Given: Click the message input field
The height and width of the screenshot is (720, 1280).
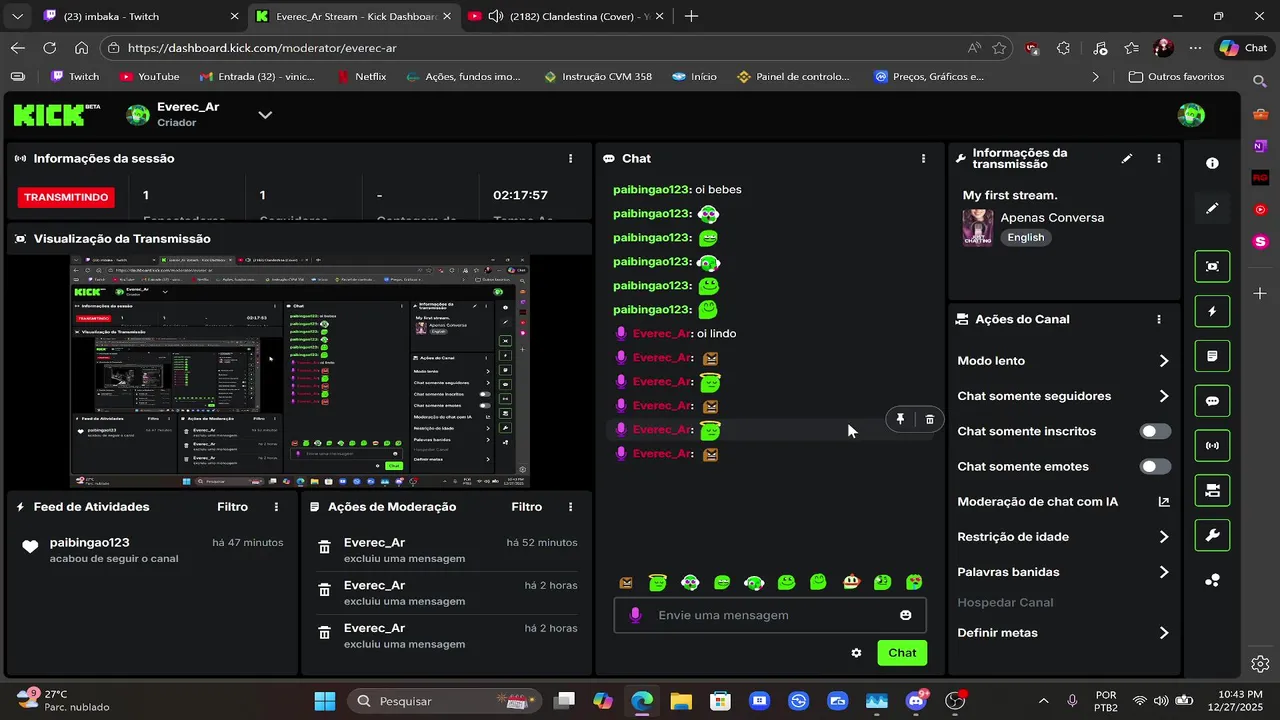Looking at the screenshot, I should click(770, 615).
